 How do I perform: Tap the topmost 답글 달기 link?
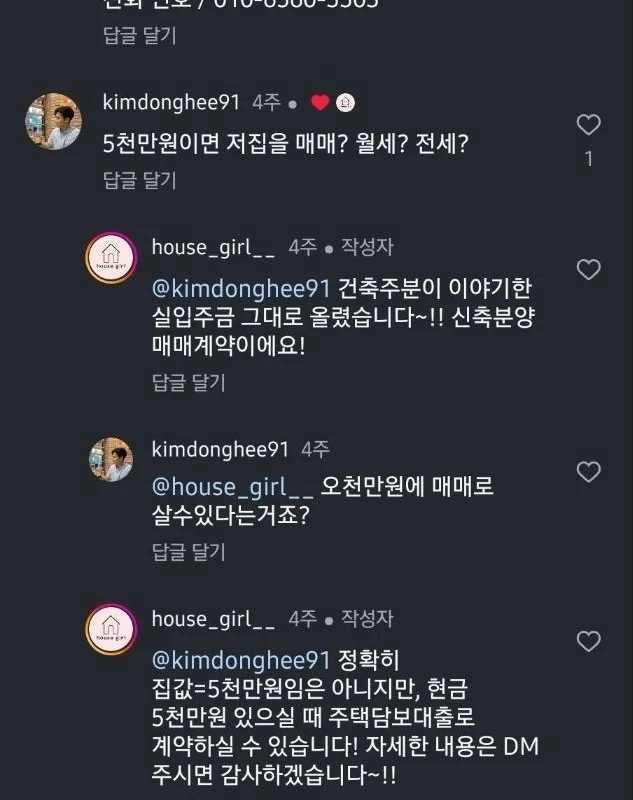pyautogui.click(x=139, y=35)
